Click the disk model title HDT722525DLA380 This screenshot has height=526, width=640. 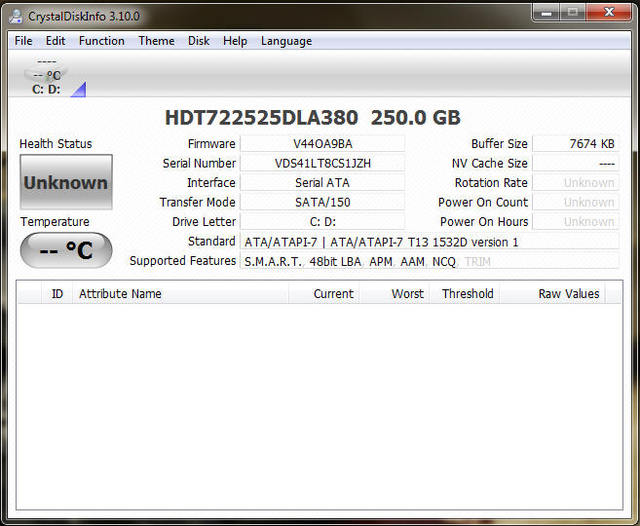(x=261, y=118)
